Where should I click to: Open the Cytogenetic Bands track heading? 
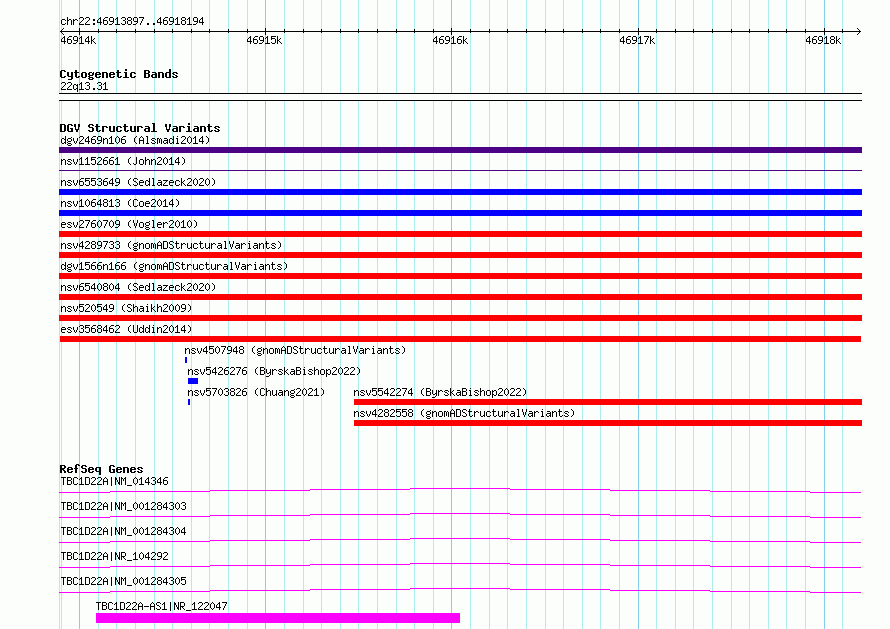119,74
